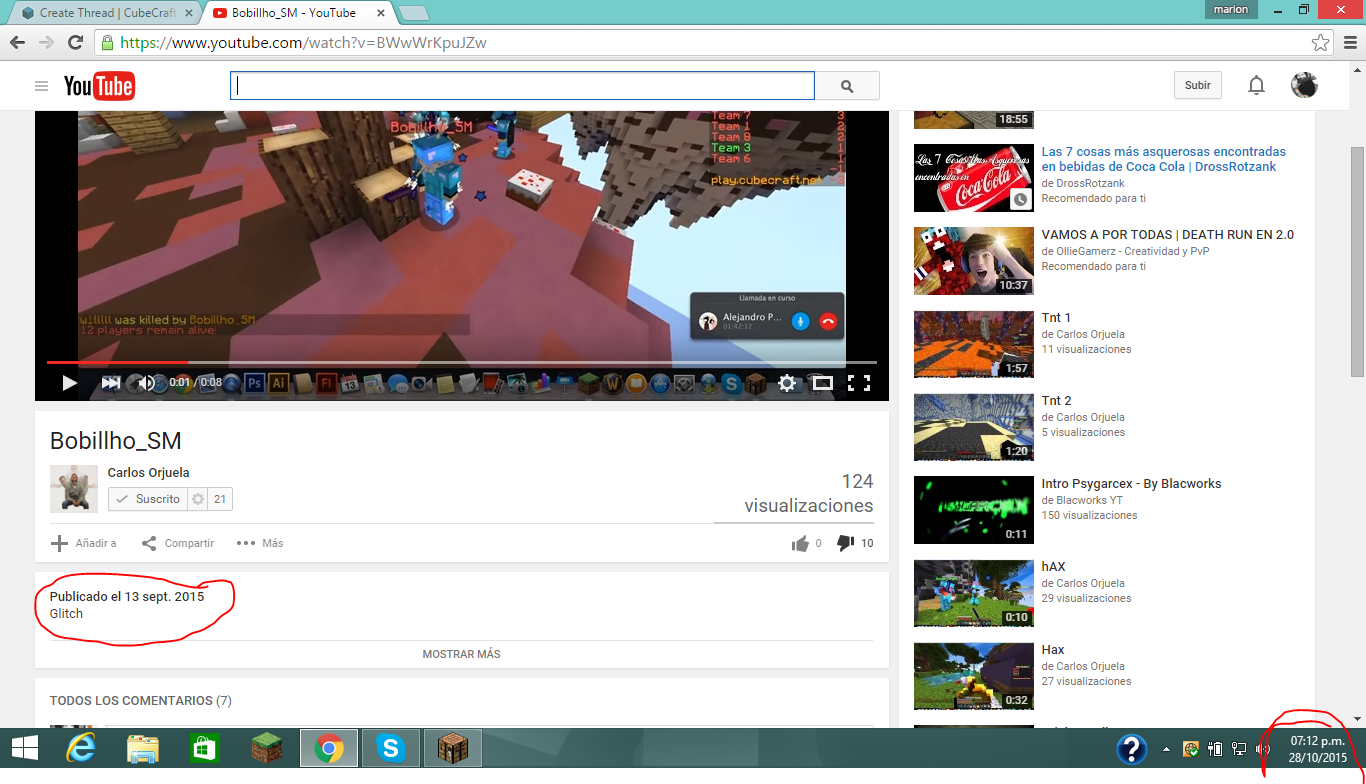This screenshot has width=1366, height=784.
Task: Open the YouTube guide hamburger menu
Action: [x=41, y=86]
